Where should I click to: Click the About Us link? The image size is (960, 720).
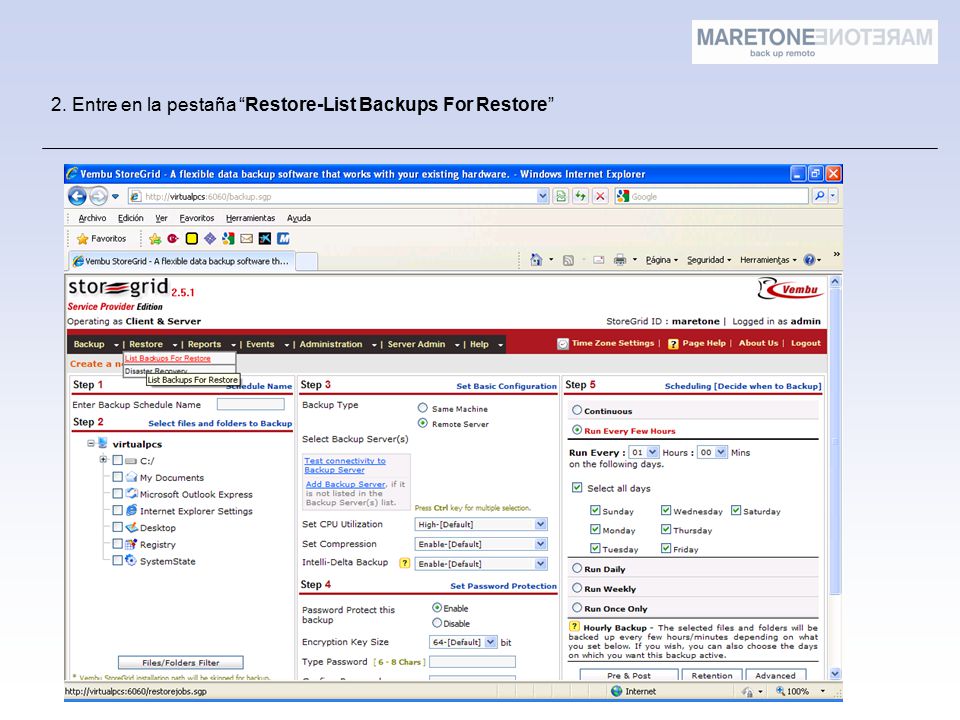pos(759,343)
